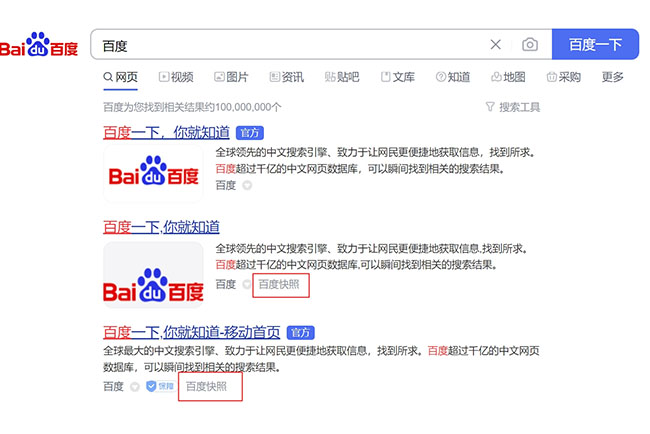
Task: Open 搜索工具 filter options
Action: 513,107
